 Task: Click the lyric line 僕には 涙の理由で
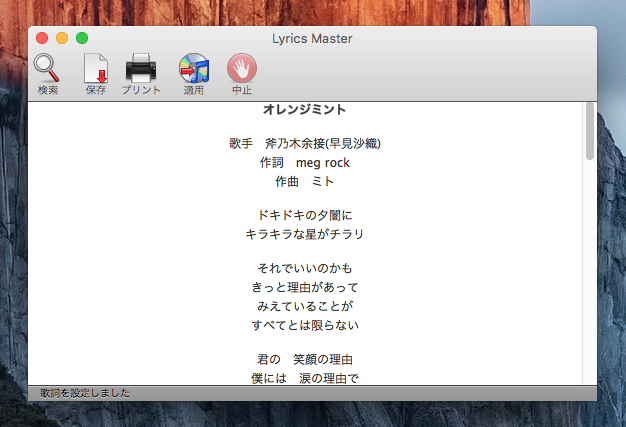(305, 378)
